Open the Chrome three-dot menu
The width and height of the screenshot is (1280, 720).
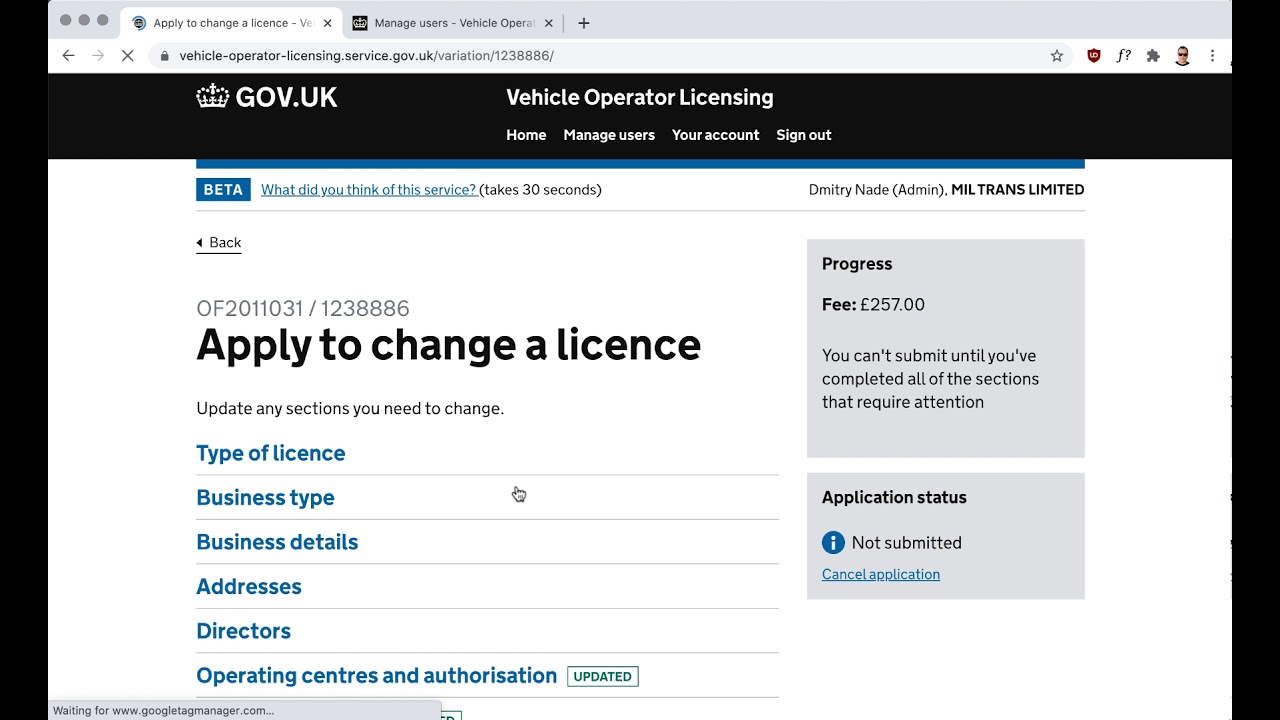(x=1212, y=56)
